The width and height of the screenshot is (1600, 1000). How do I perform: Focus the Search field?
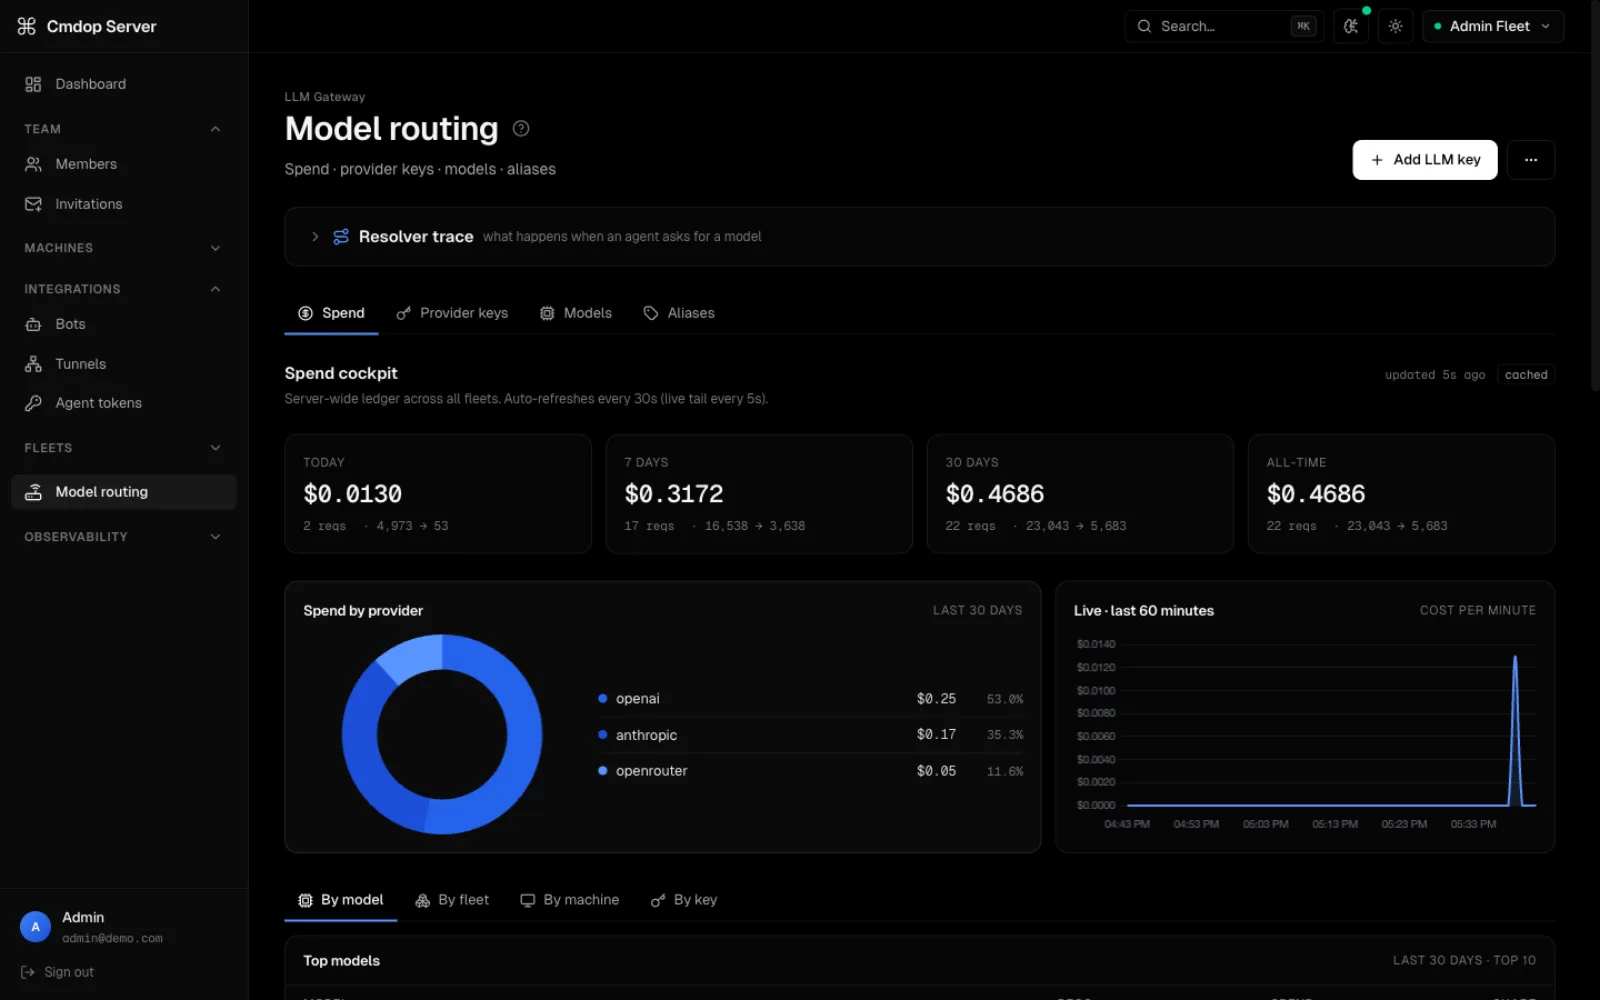point(1224,26)
